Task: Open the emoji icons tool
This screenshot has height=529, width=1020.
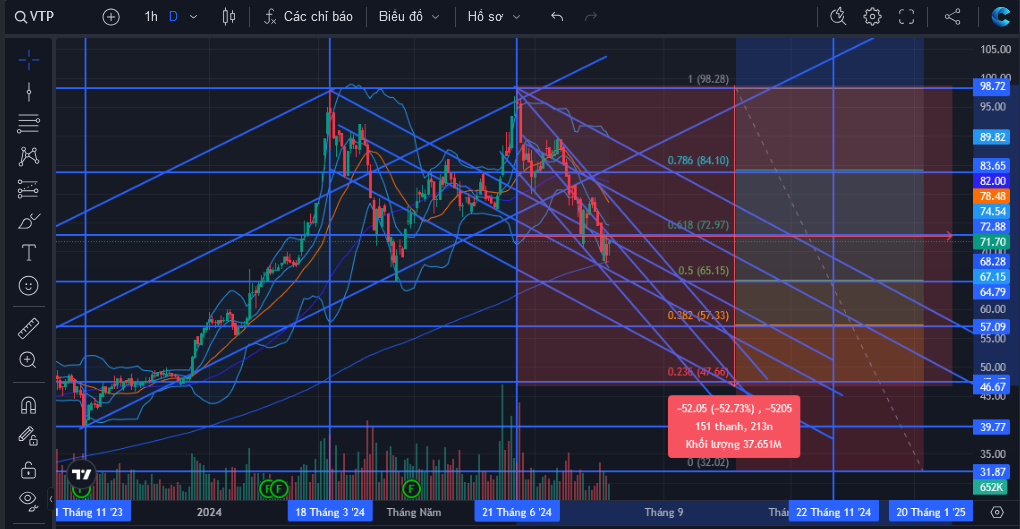Action: pyautogui.click(x=29, y=286)
